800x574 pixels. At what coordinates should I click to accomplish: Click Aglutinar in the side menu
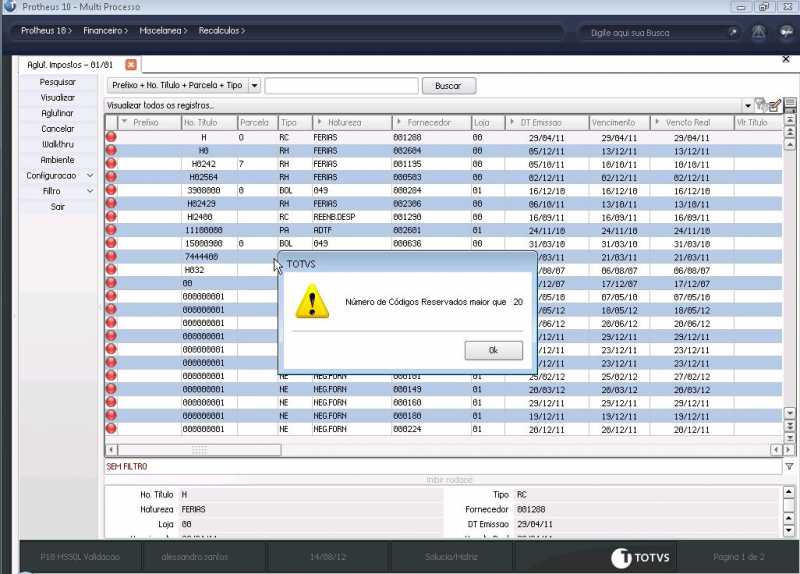pyautogui.click(x=58, y=113)
